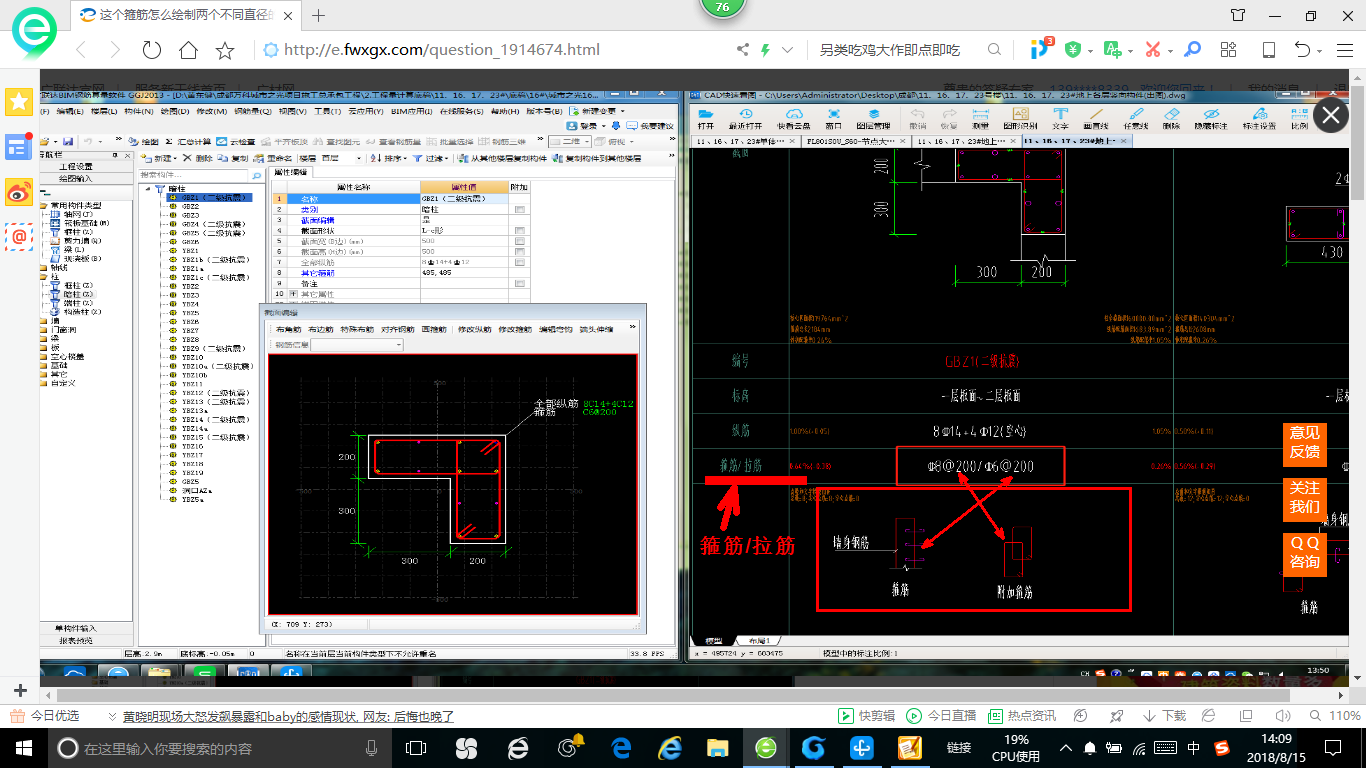Open the favorites star in the sidebar
The height and width of the screenshot is (768, 1366).
(x=19, y=101)
